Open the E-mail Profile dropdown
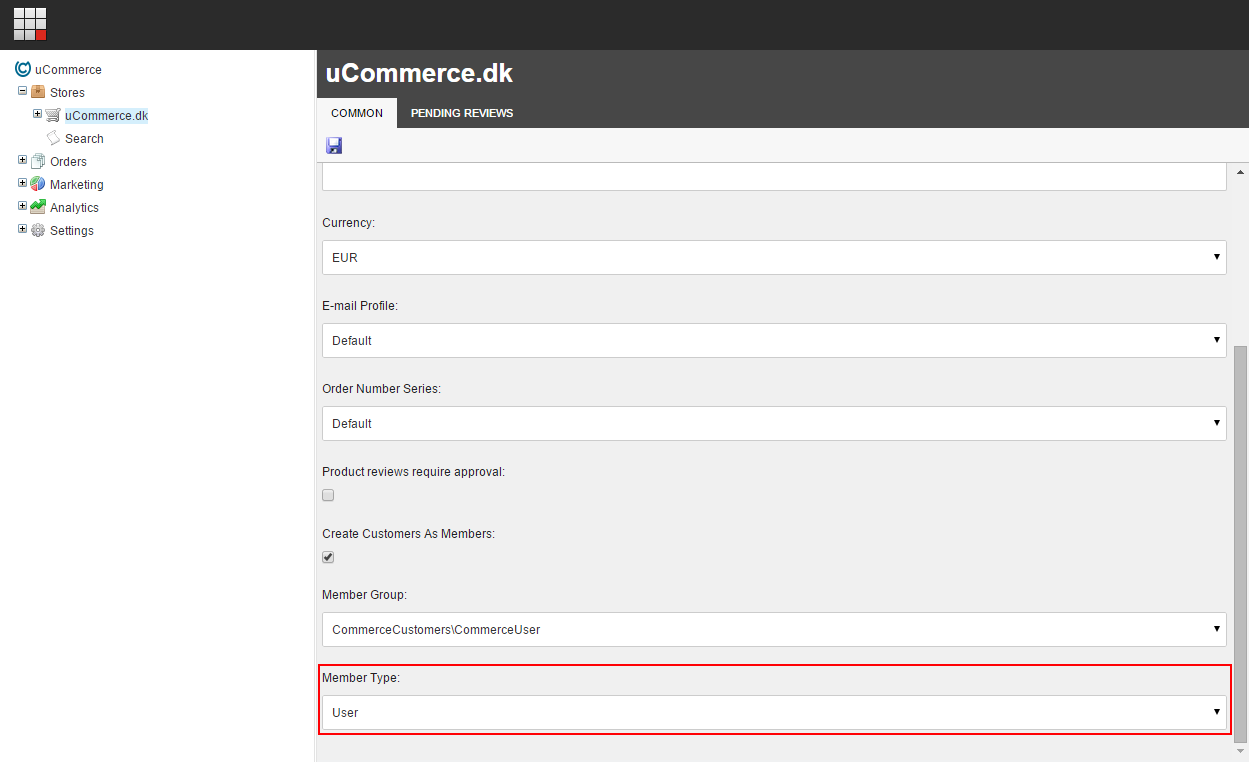 pos(774,340)
